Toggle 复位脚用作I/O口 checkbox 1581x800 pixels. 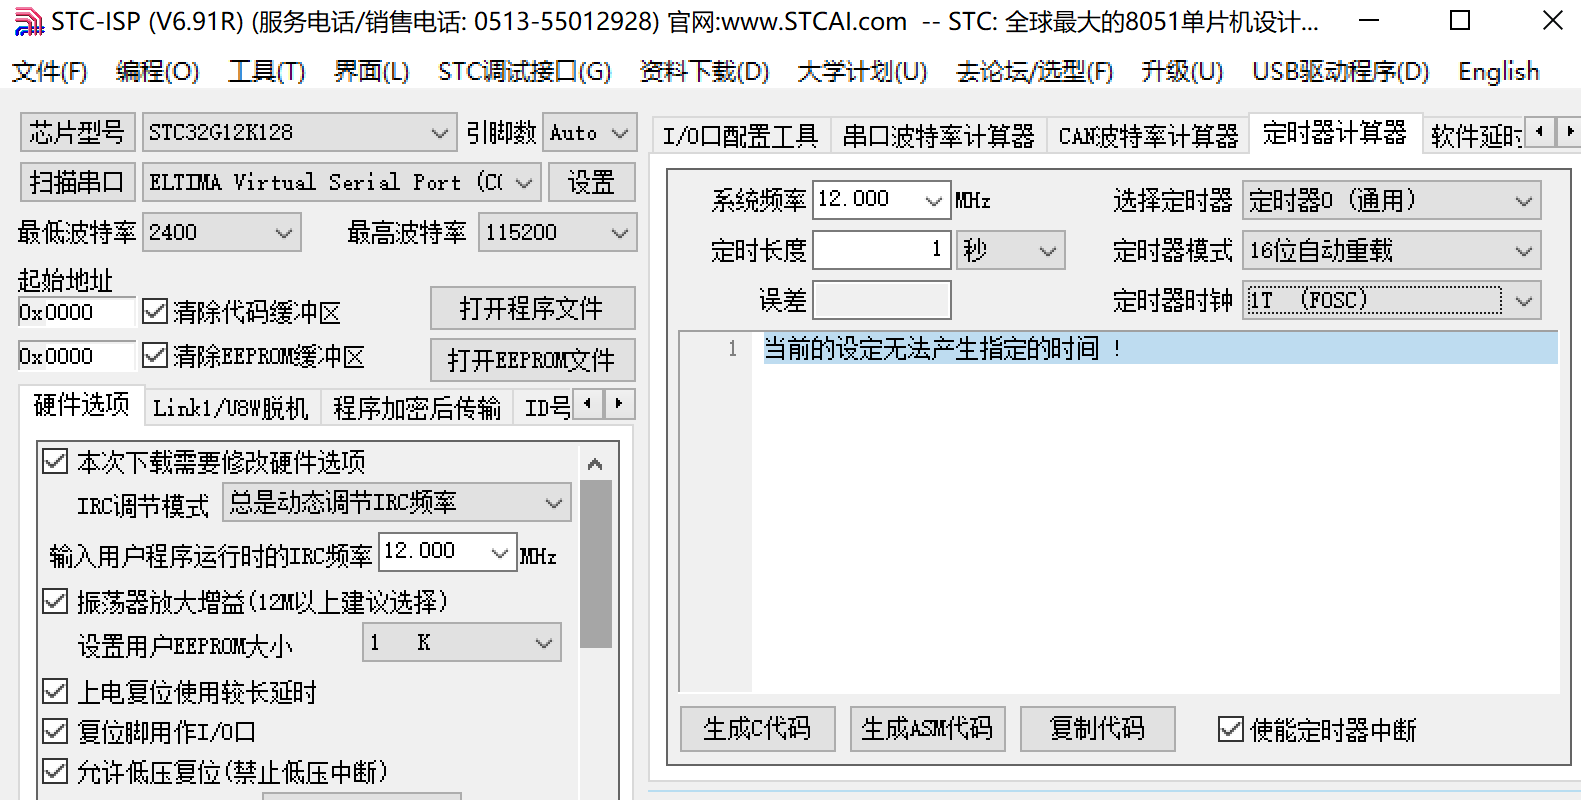[54, 731]
